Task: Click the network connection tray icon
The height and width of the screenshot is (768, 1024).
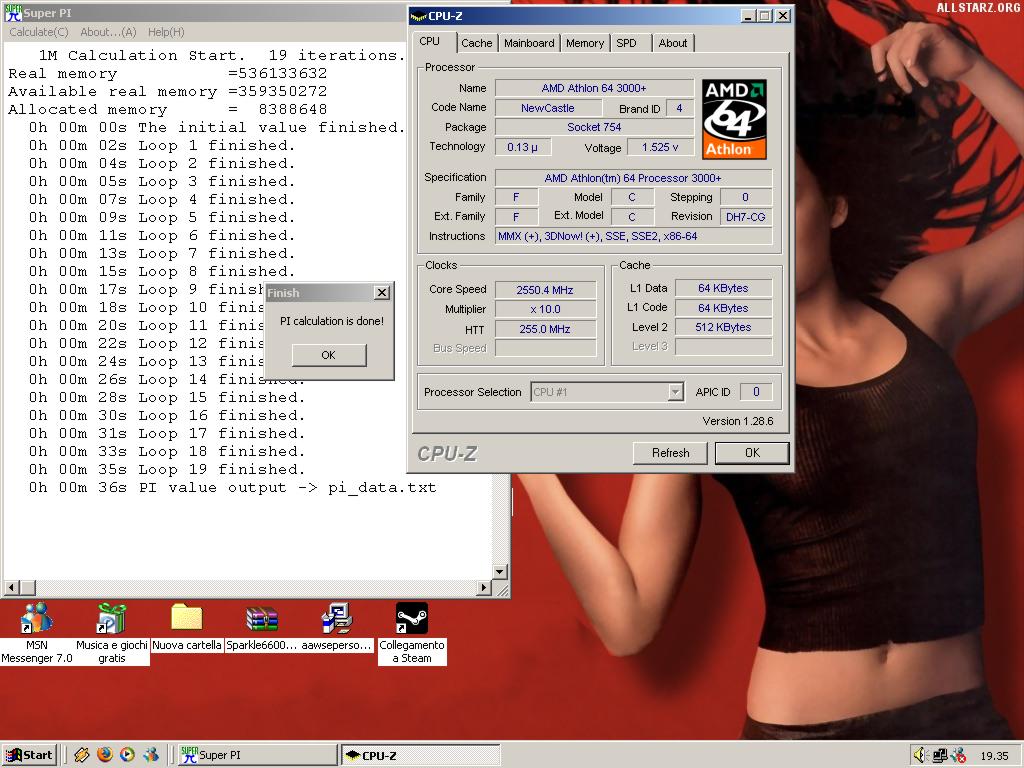Action: 940,756
